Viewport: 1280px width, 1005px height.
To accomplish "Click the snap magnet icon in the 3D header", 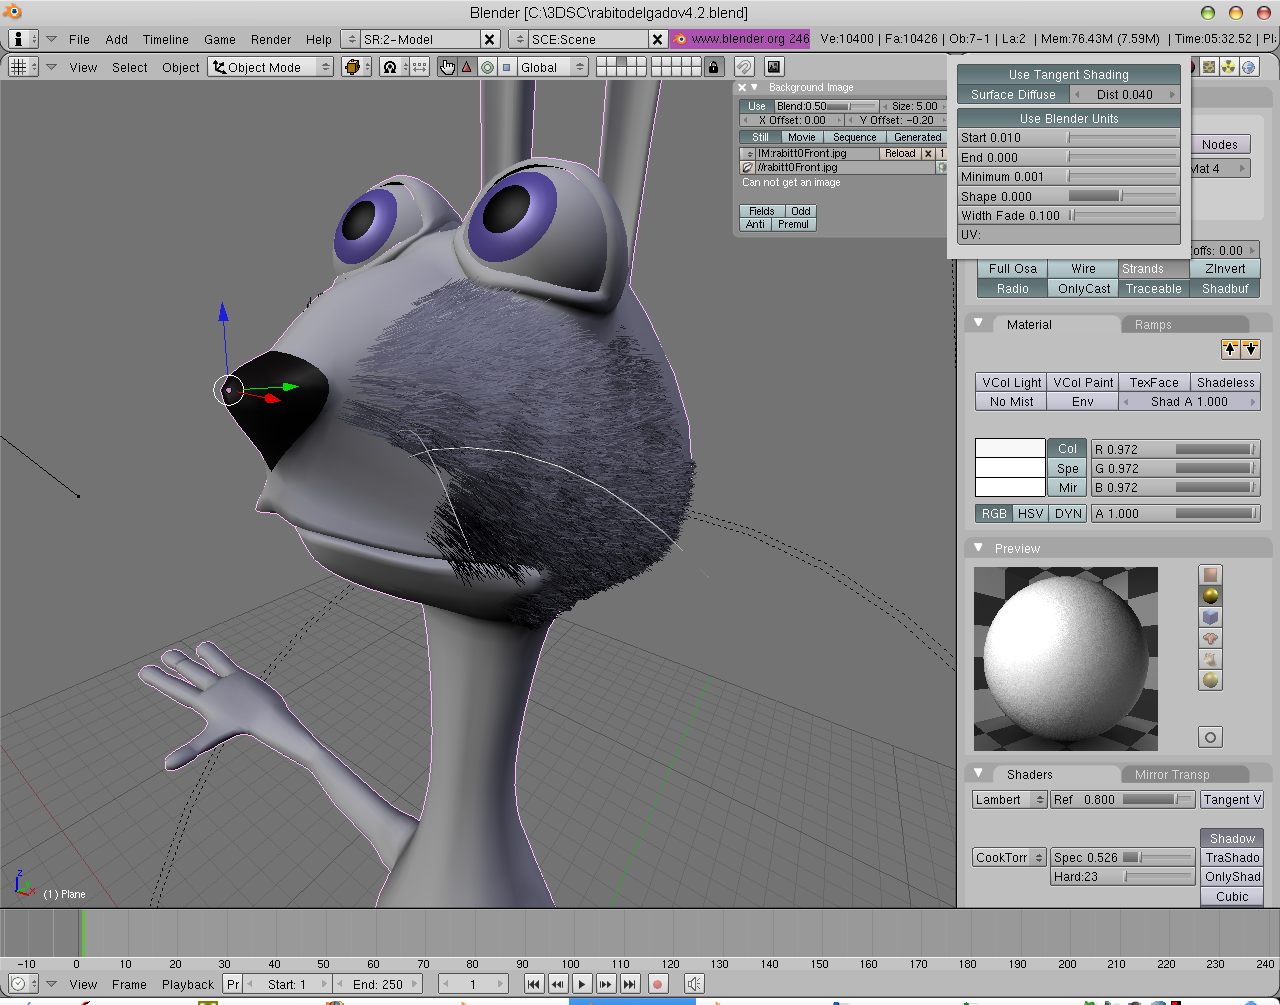I will (745, 67).
